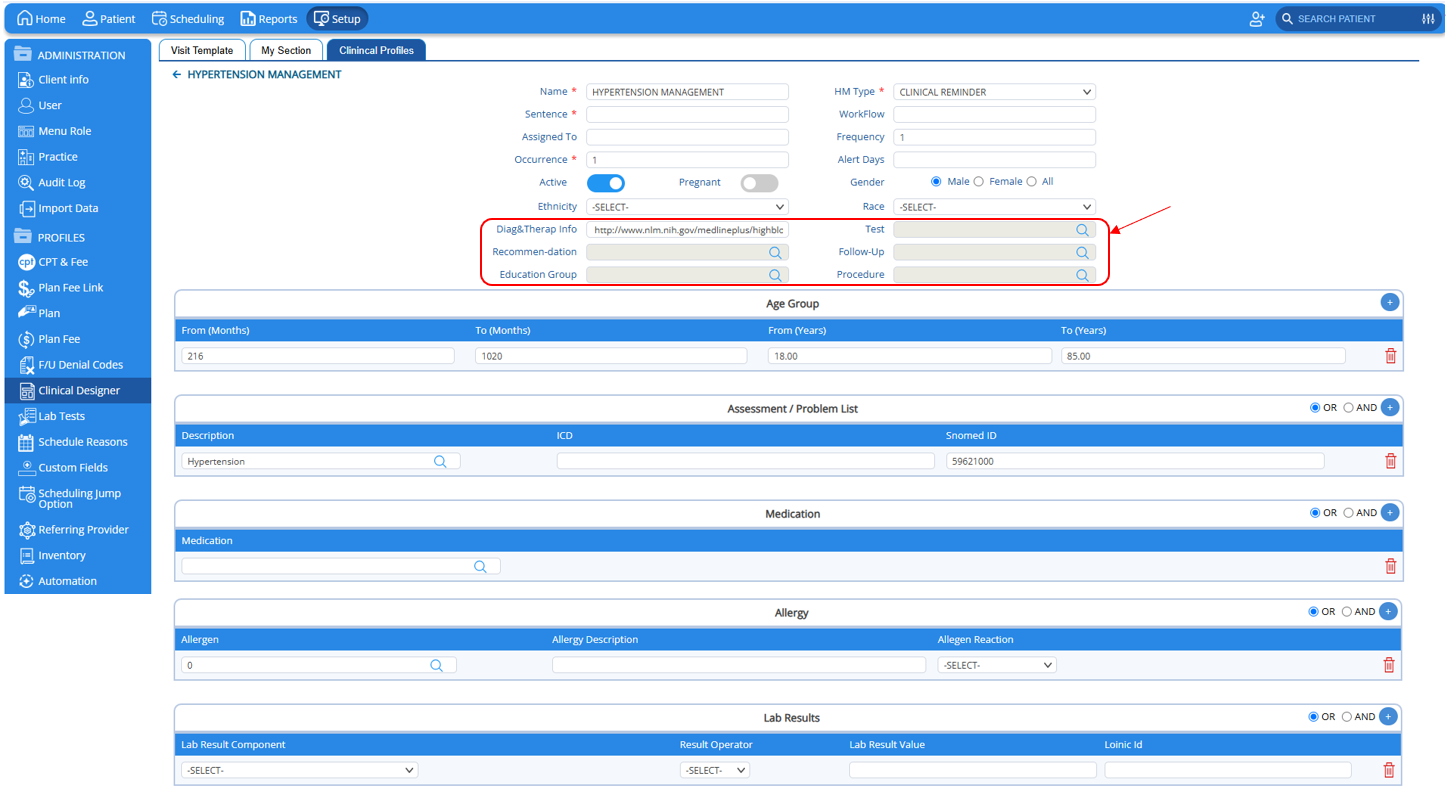Open Home menu

point(41,19)
